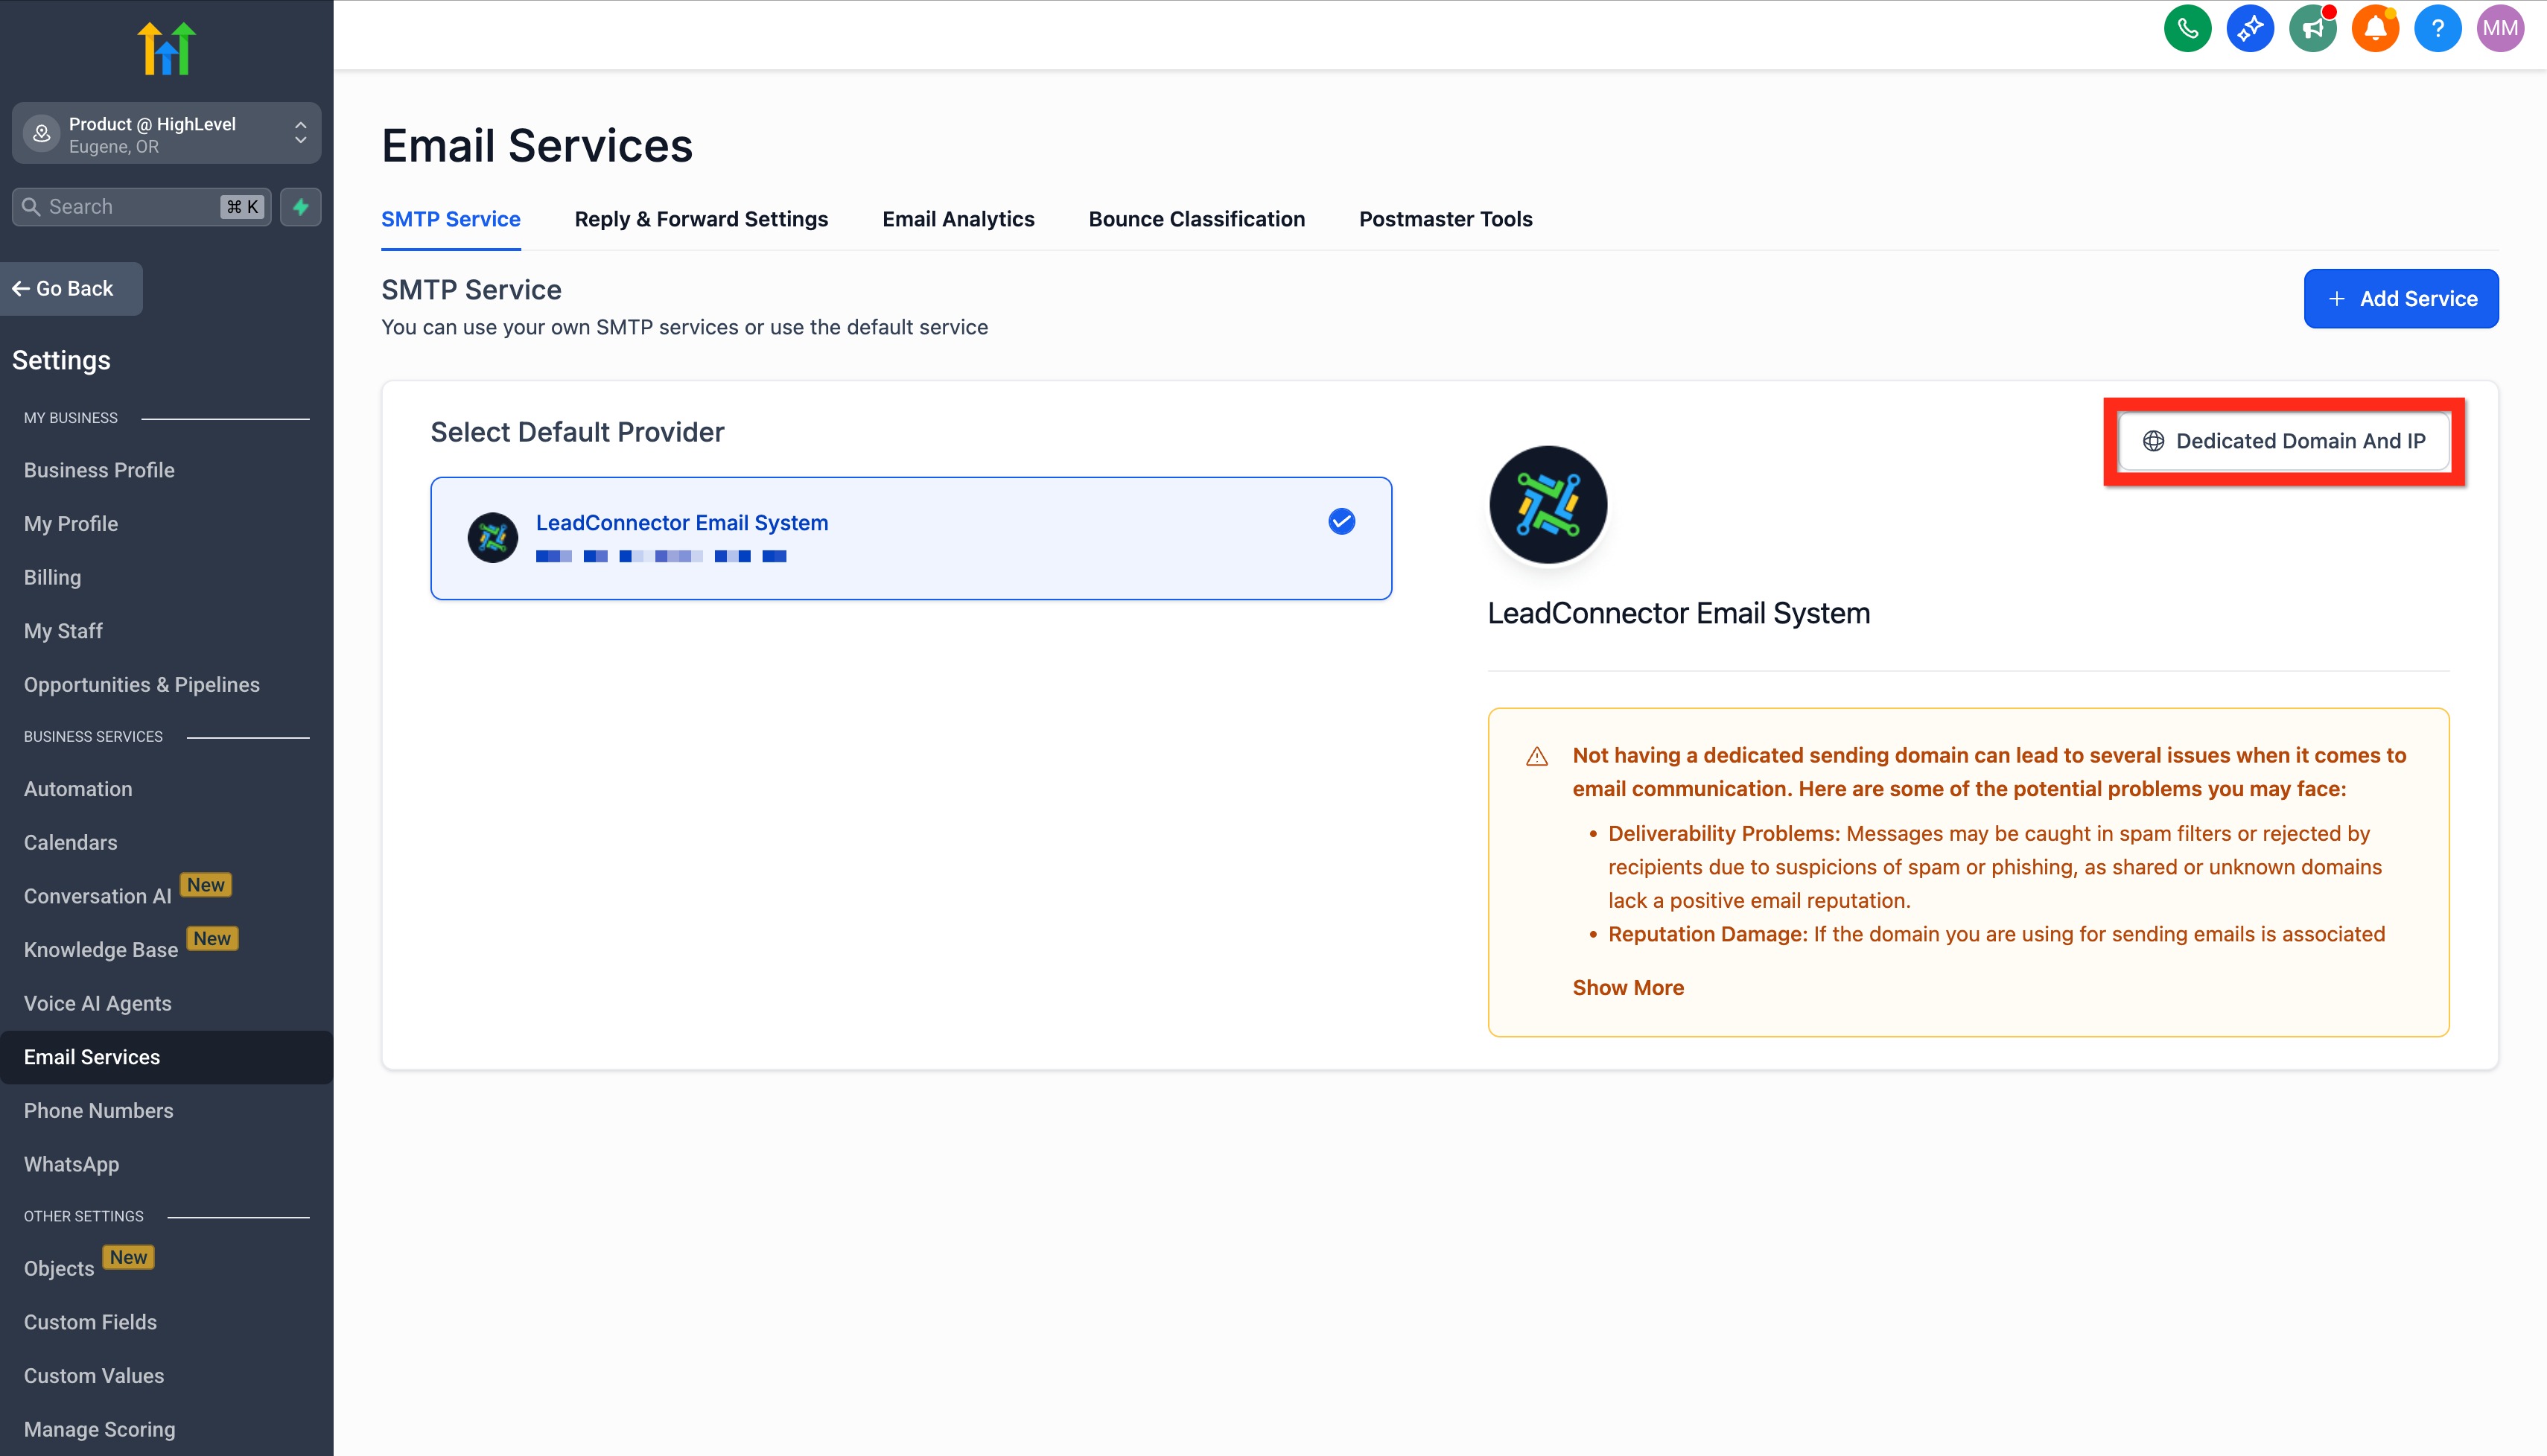Click the blue help question mark icon

click(2437, 28)
